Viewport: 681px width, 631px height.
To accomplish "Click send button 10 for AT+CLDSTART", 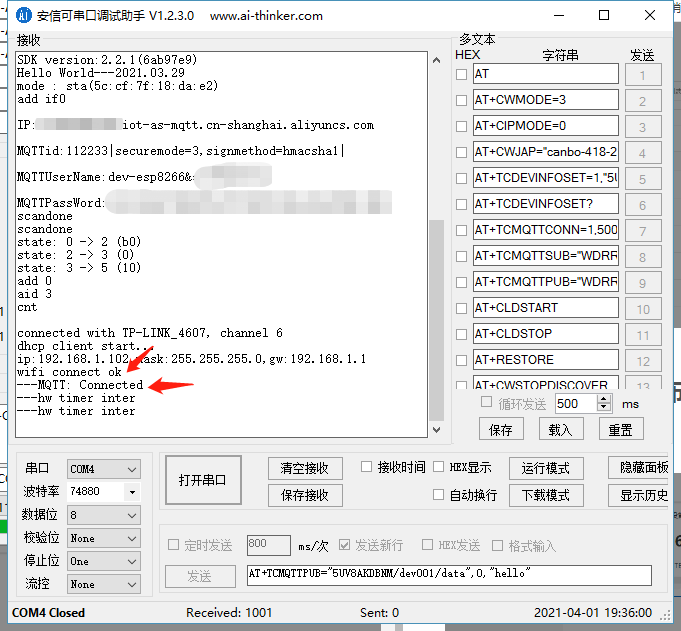I will point(643,309).
